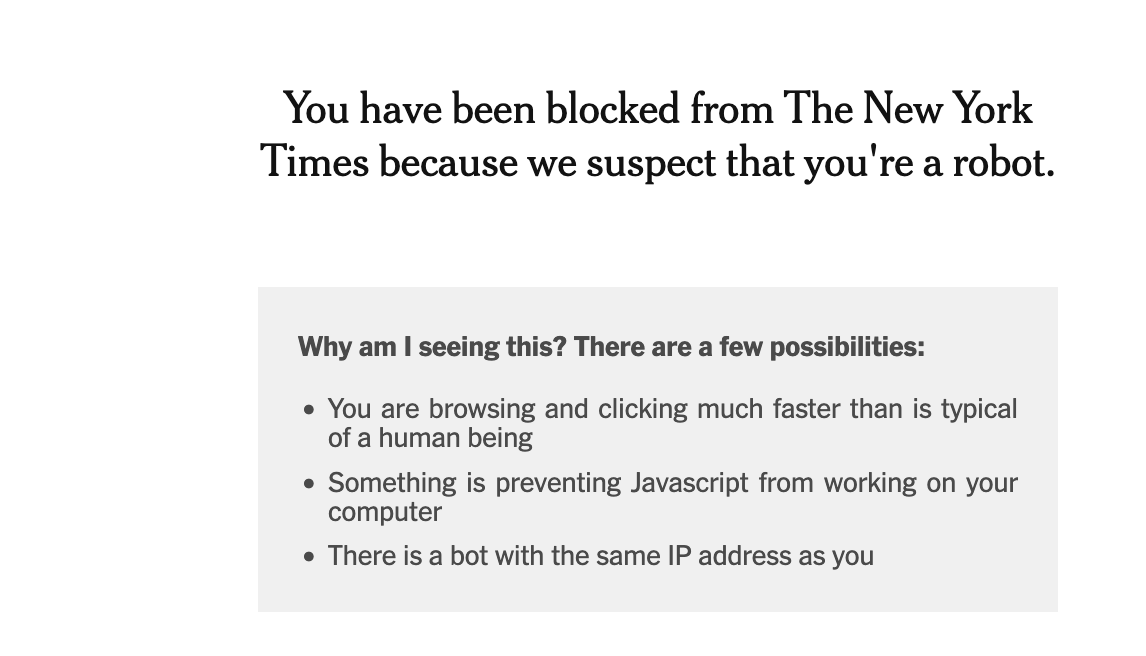Click the 'You have been blocked' headline
The image size is (1146, 656).
coord(658,134)
